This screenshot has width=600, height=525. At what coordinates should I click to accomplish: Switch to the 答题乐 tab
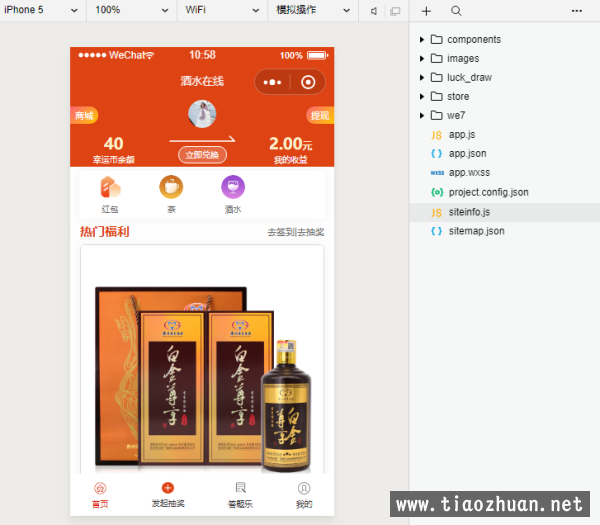point(240,495)
